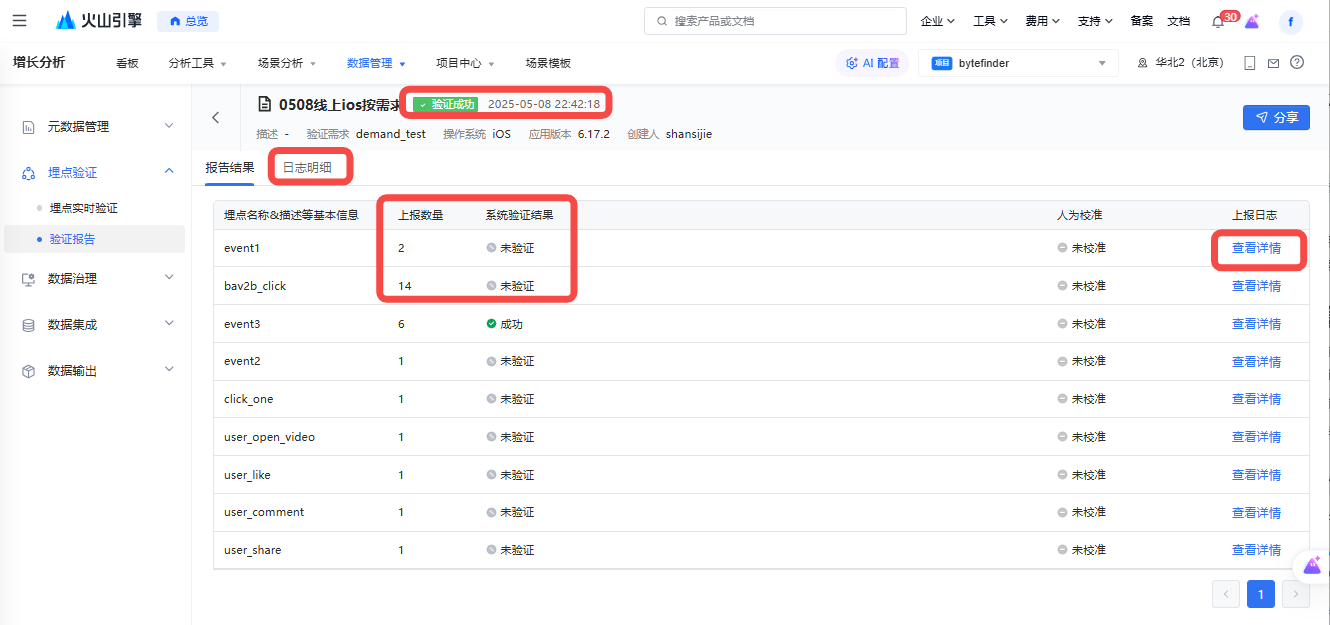Click the notification bell icon
Image resolution: width=1330 pixels, height=625 pixels.
pyautogui.click(x=1217, y=22)
